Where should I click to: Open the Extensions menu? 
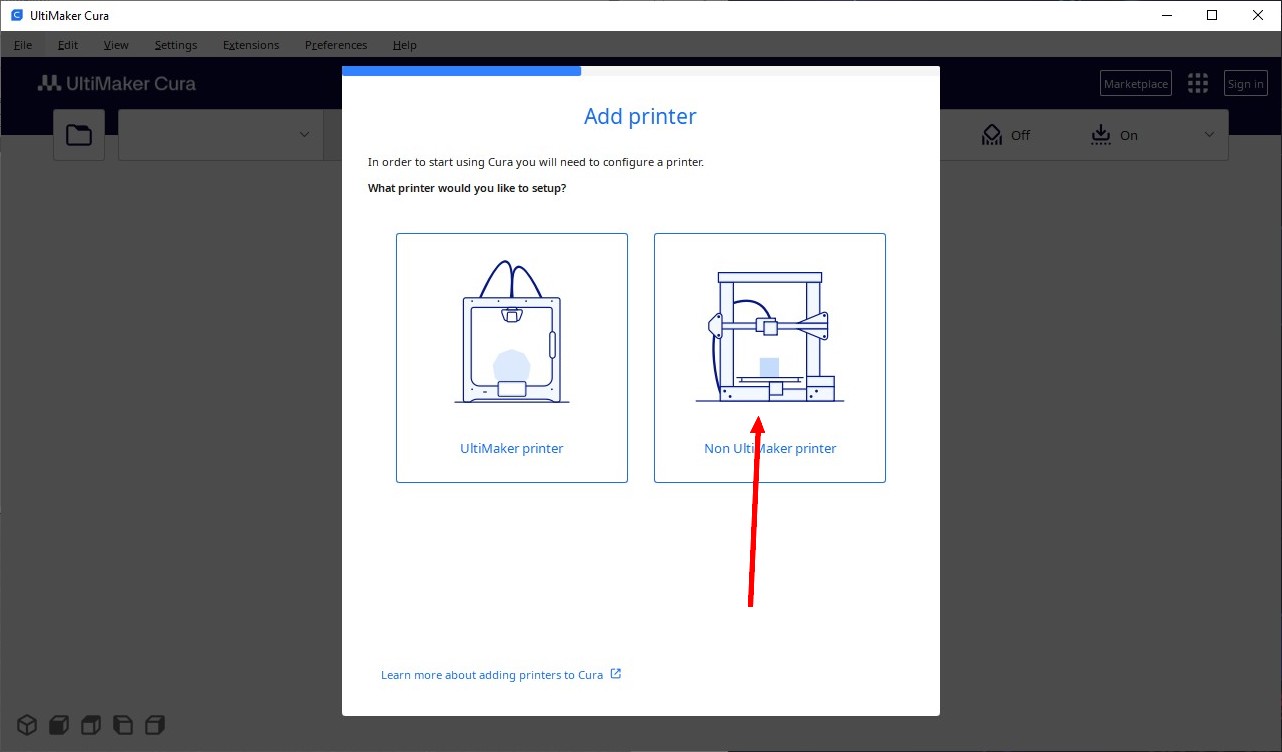coord(251,45)
